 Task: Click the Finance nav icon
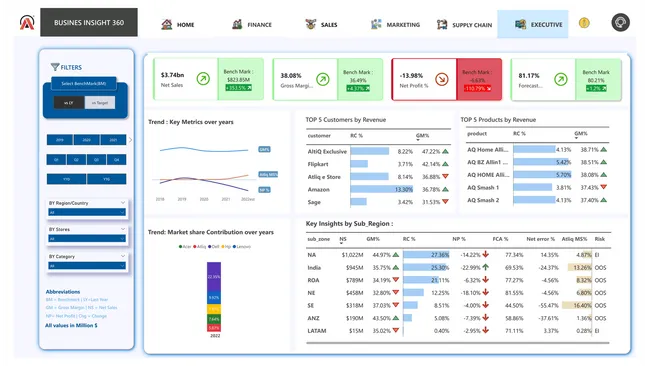[x=237, y=24]
